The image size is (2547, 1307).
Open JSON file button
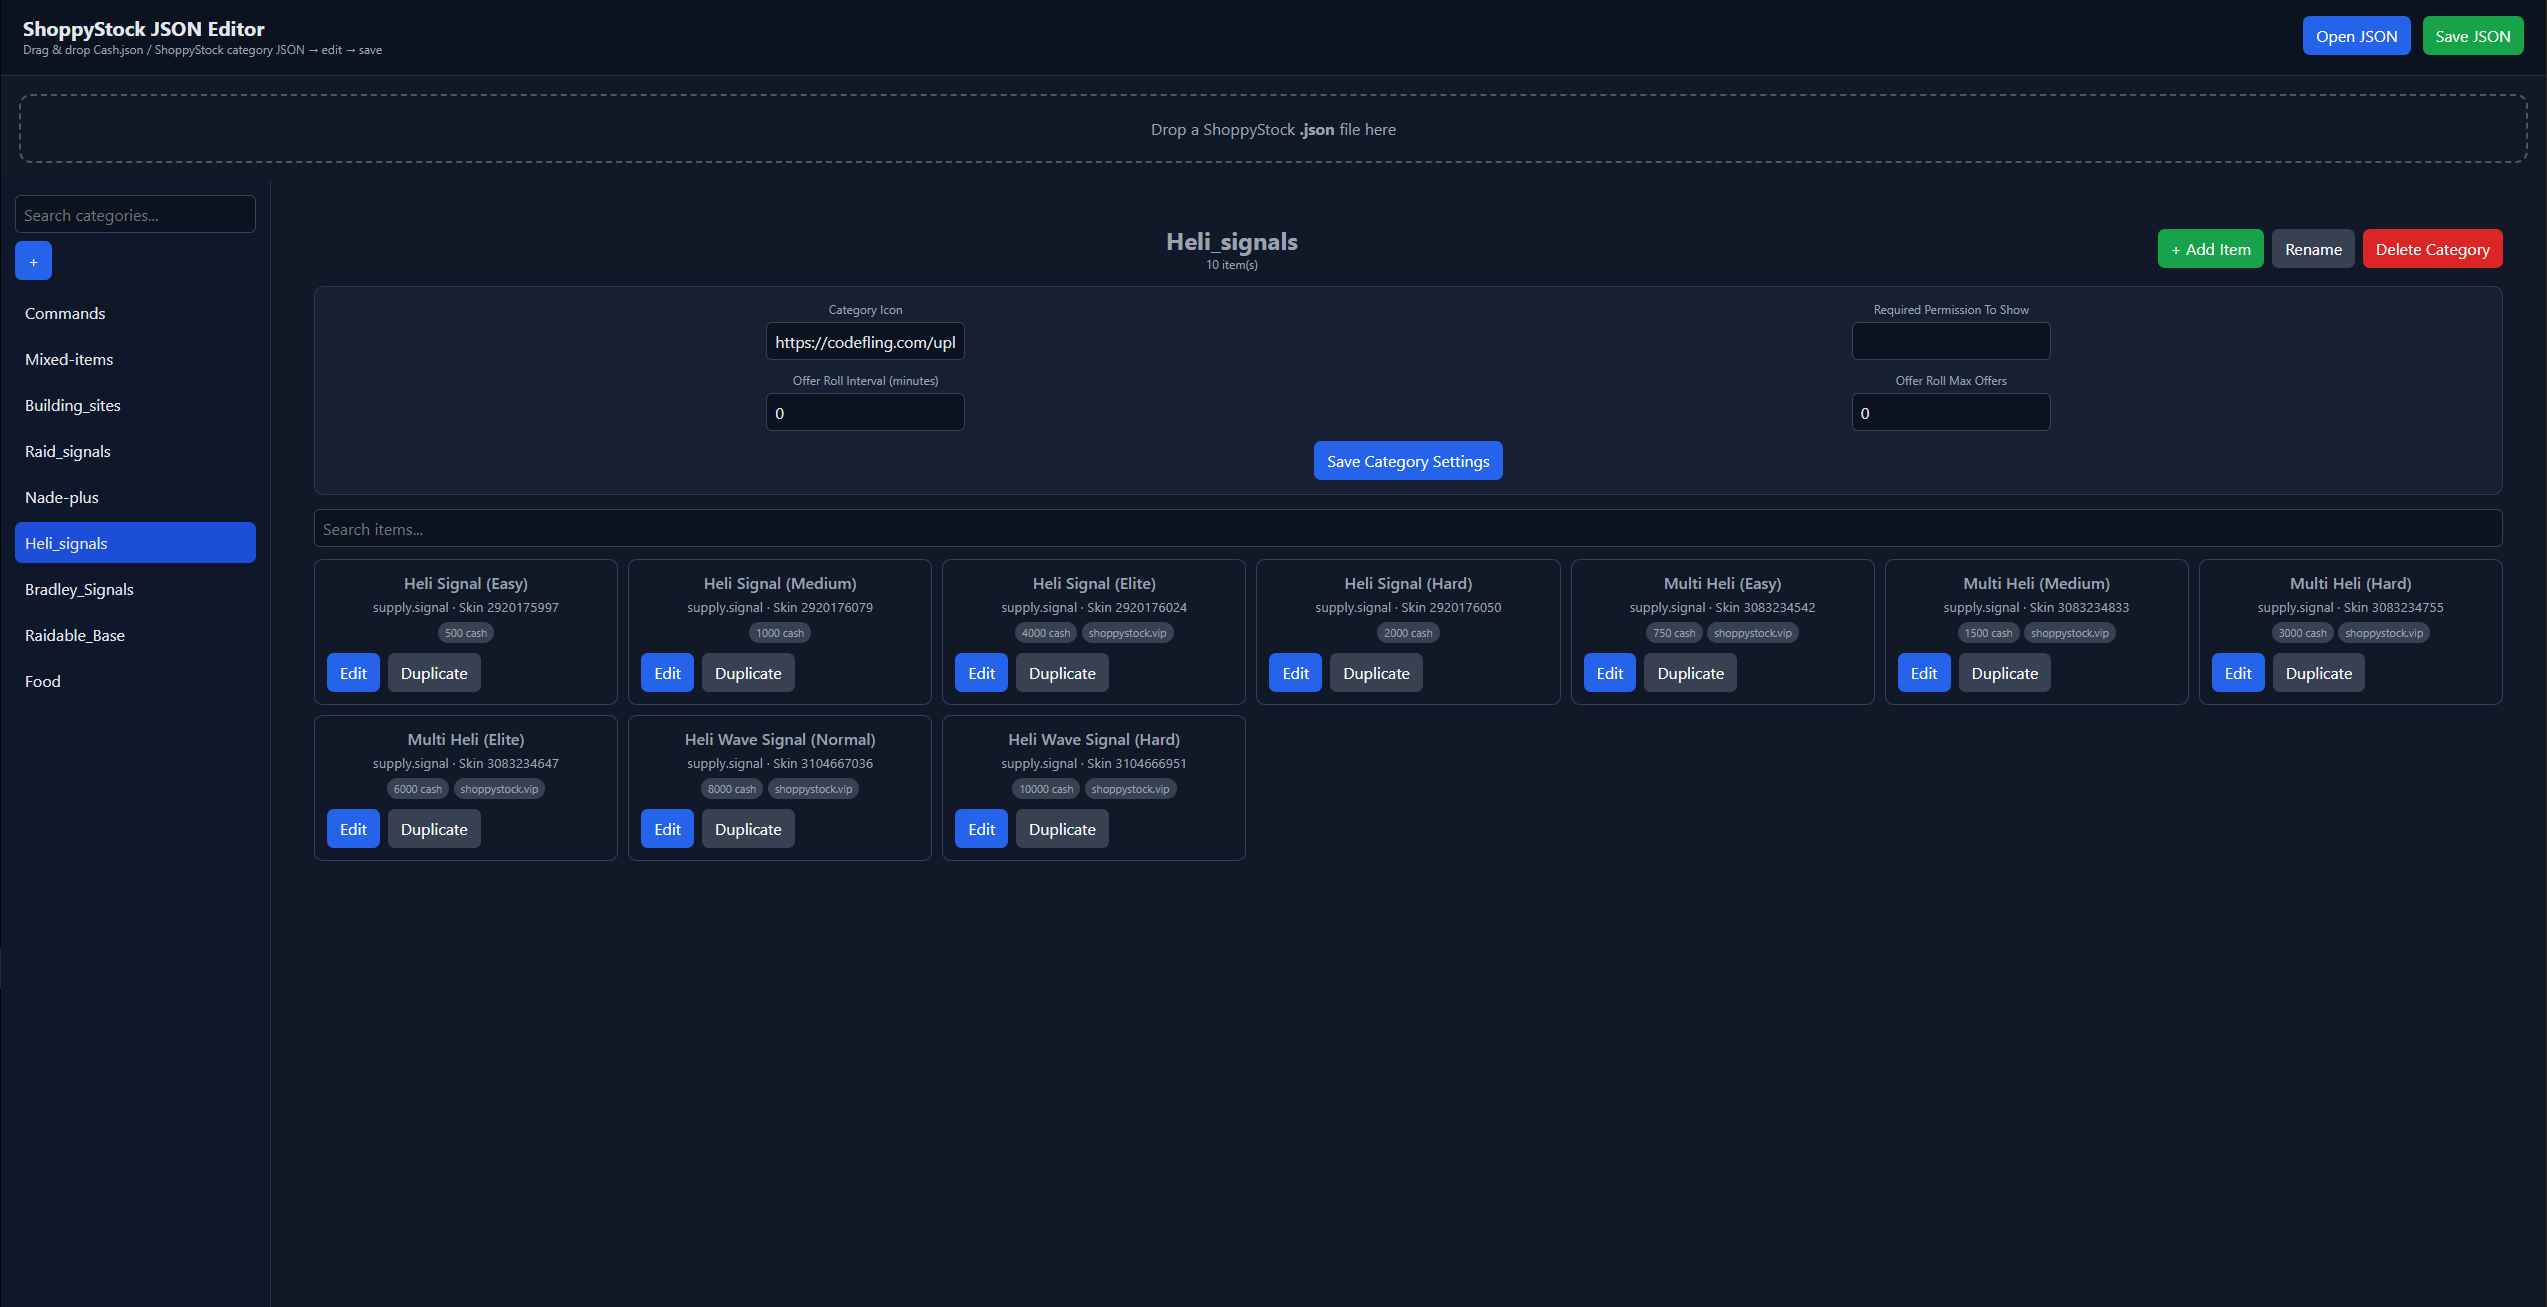(x=2356, y=36)
